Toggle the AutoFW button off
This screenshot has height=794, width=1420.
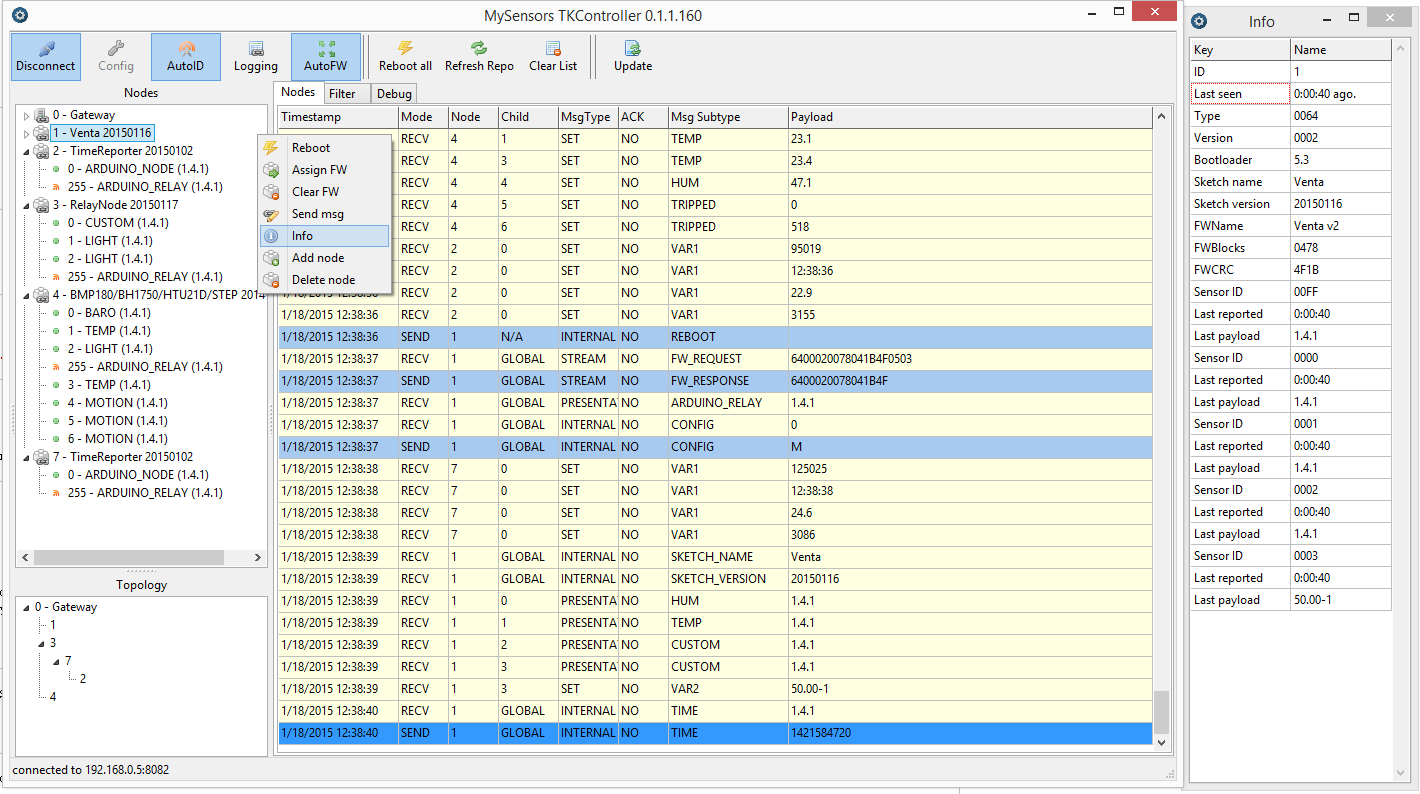326,57
